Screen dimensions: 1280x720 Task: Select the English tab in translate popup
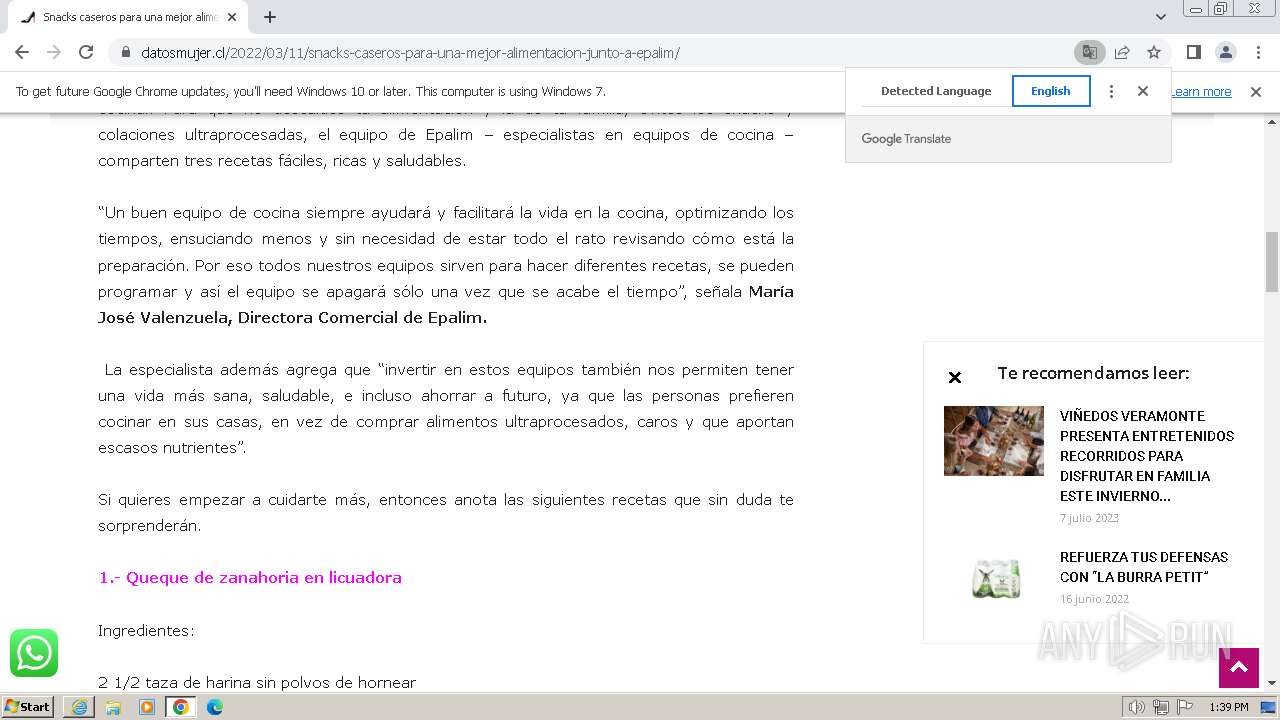pos(1051,91)
